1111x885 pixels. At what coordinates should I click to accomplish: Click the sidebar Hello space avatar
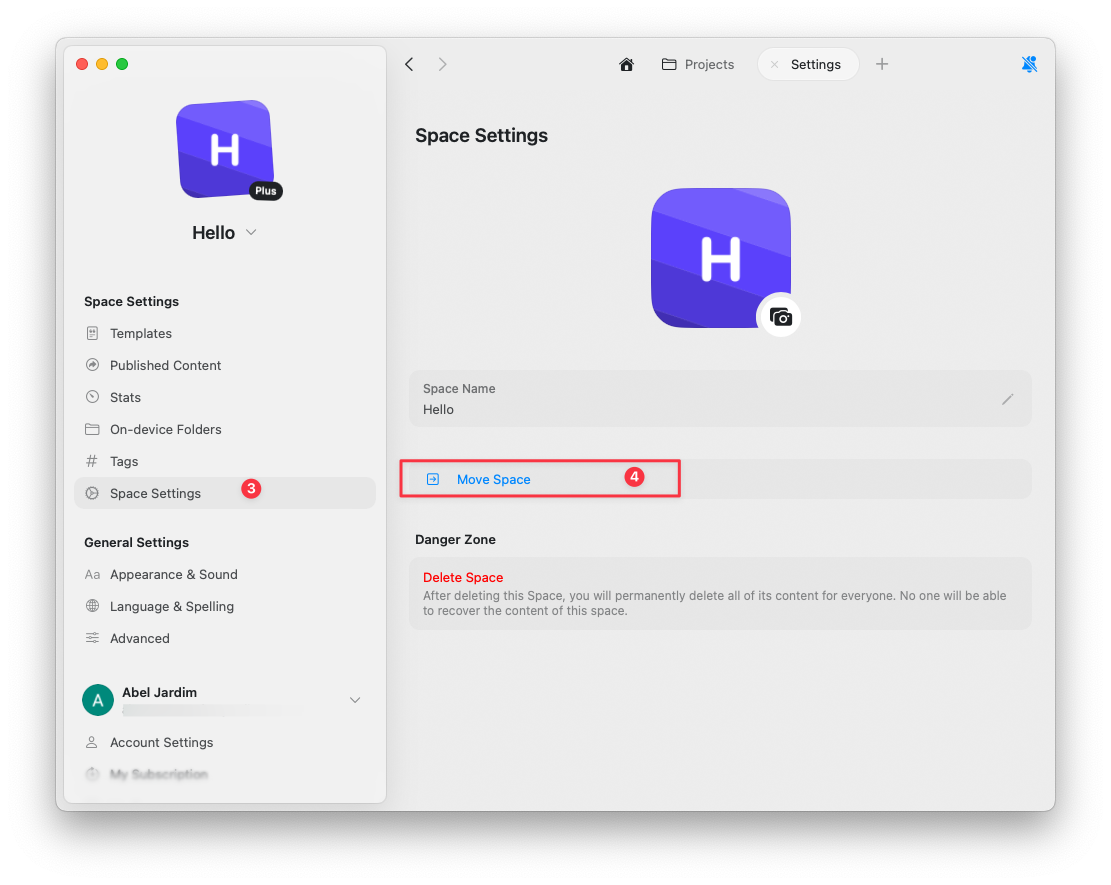225,149
